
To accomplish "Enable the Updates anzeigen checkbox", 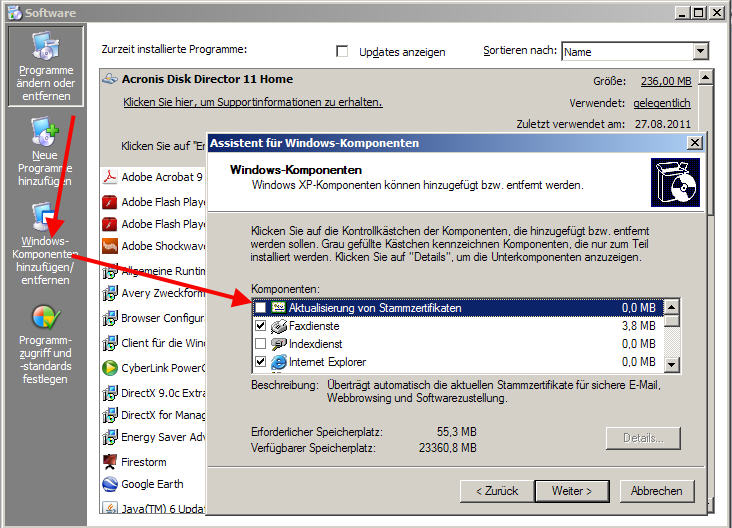I will [x=342, y=51].
